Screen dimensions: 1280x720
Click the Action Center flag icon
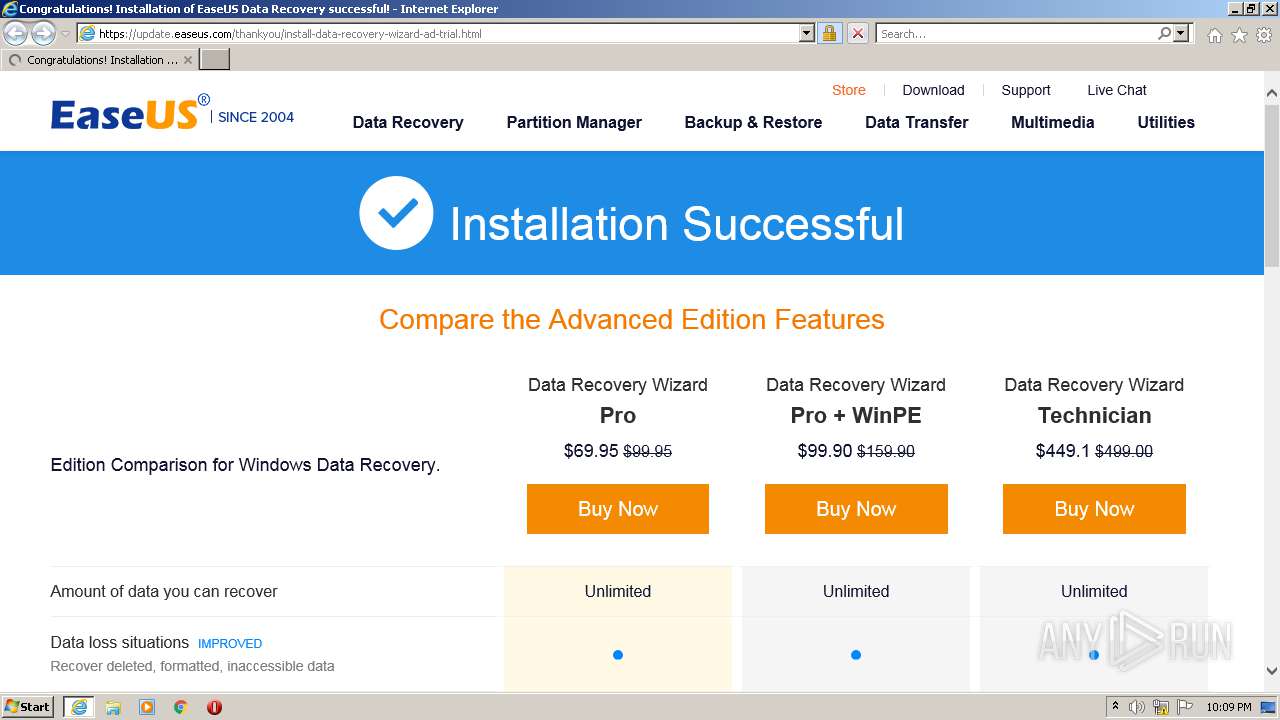tap(1184, 707)
